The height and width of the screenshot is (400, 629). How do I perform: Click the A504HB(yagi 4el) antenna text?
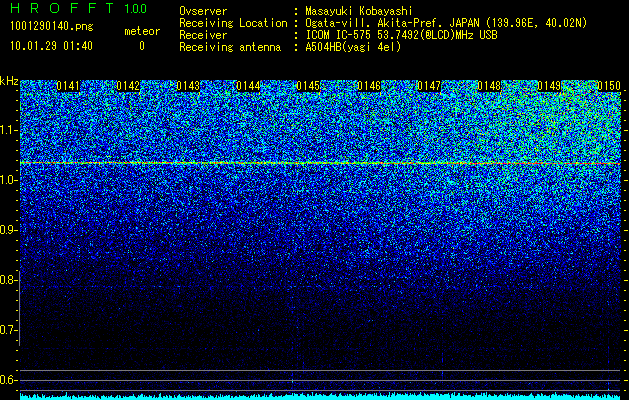[353, 47]
